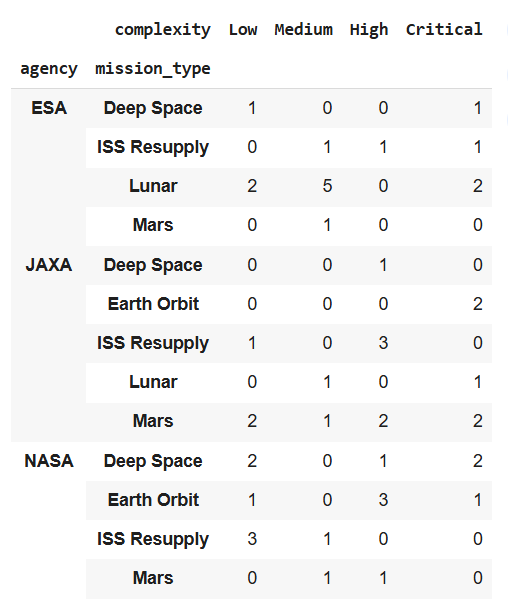Click the Critical column header
The height and width of the screenshot is (611, 508).
tap(444, 30)
